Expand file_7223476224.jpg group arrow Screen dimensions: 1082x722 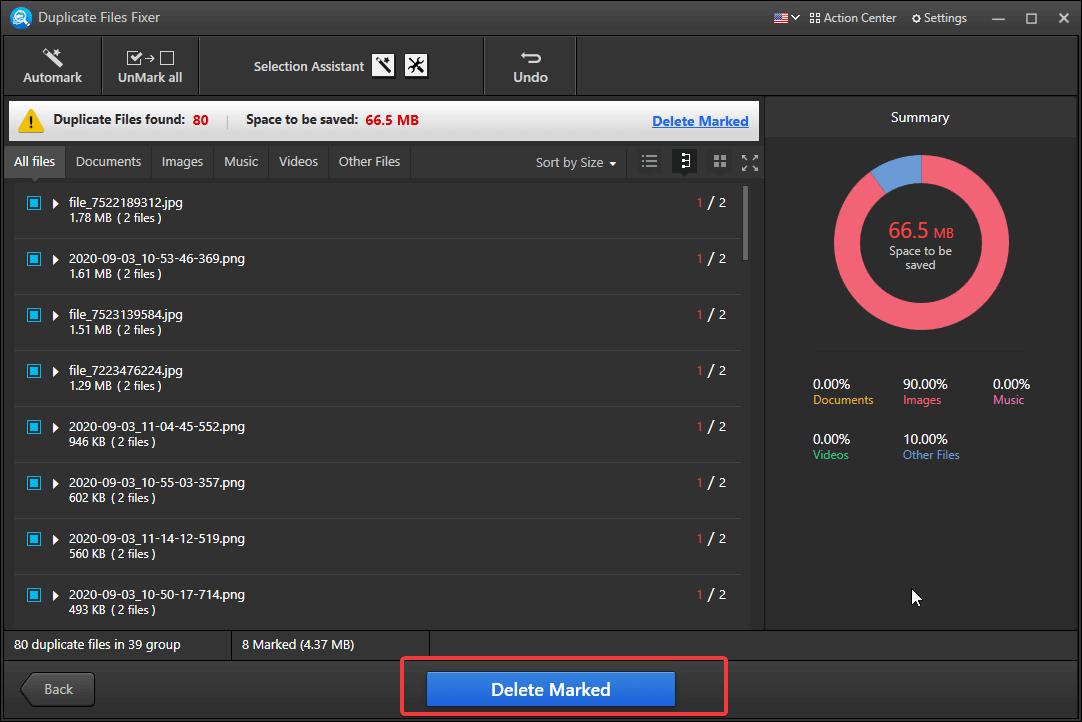point(55,371)
